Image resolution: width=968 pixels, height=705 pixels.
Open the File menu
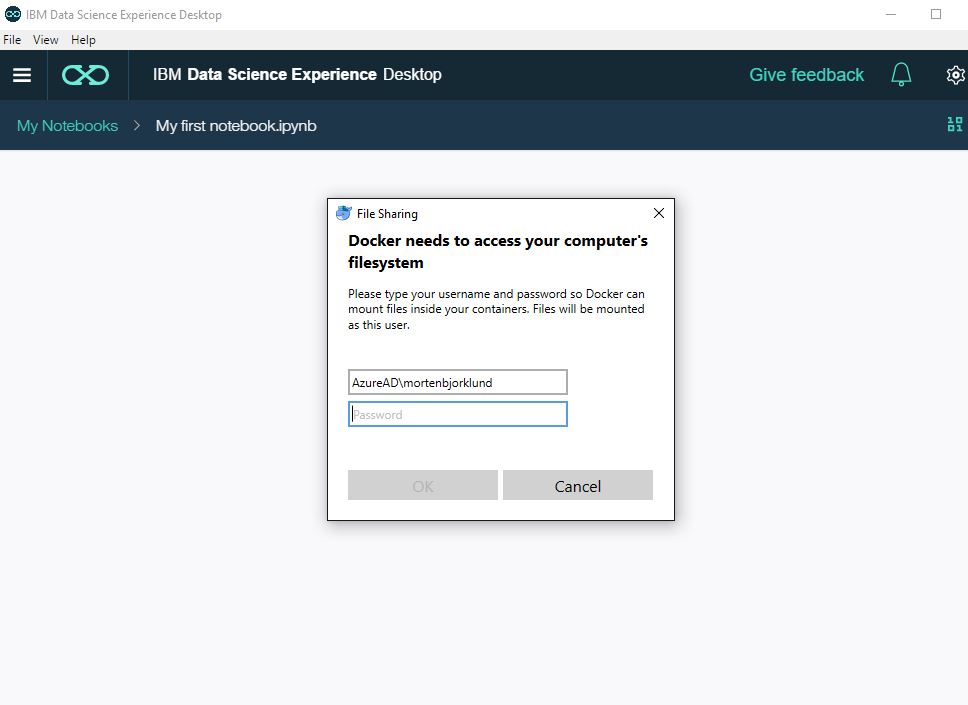[12, 39]
